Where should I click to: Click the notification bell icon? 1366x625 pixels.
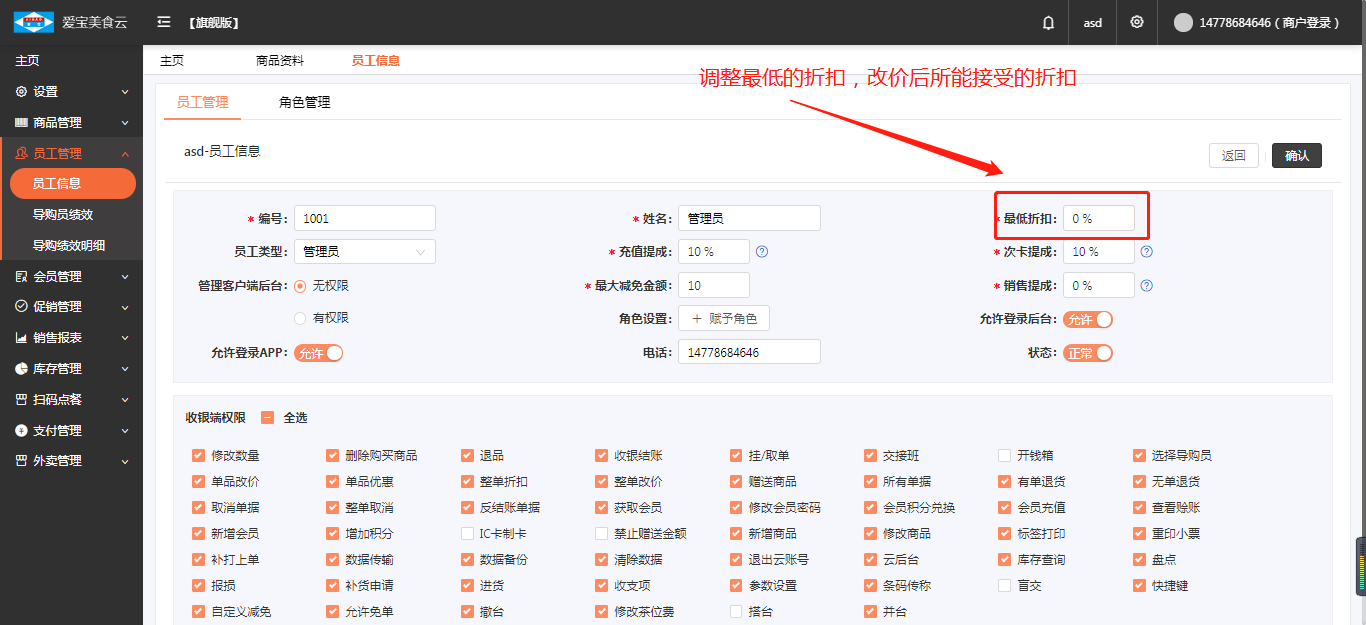pos(1048,22)
